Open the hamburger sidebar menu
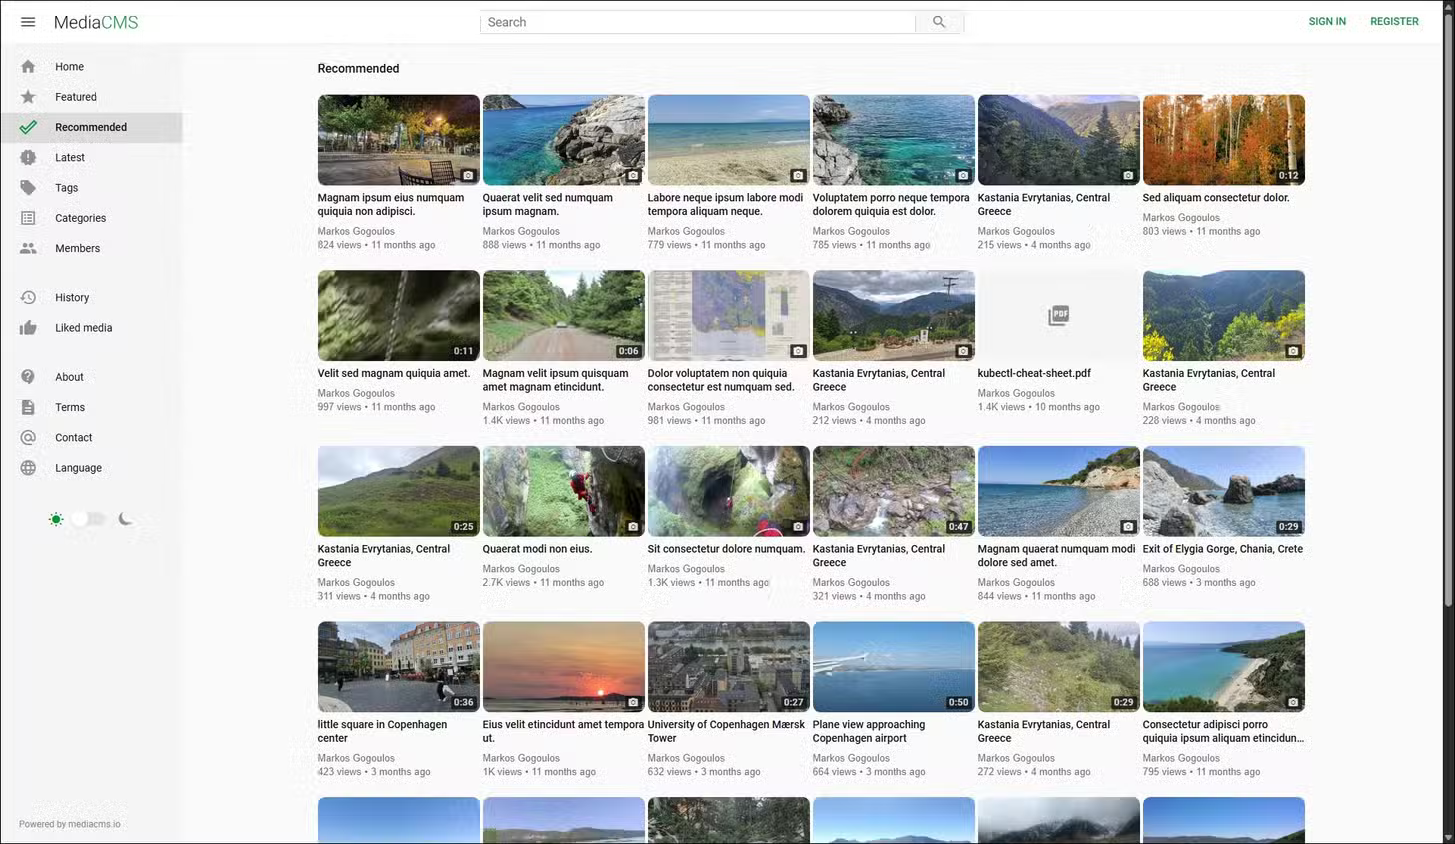 pos(28,22)
